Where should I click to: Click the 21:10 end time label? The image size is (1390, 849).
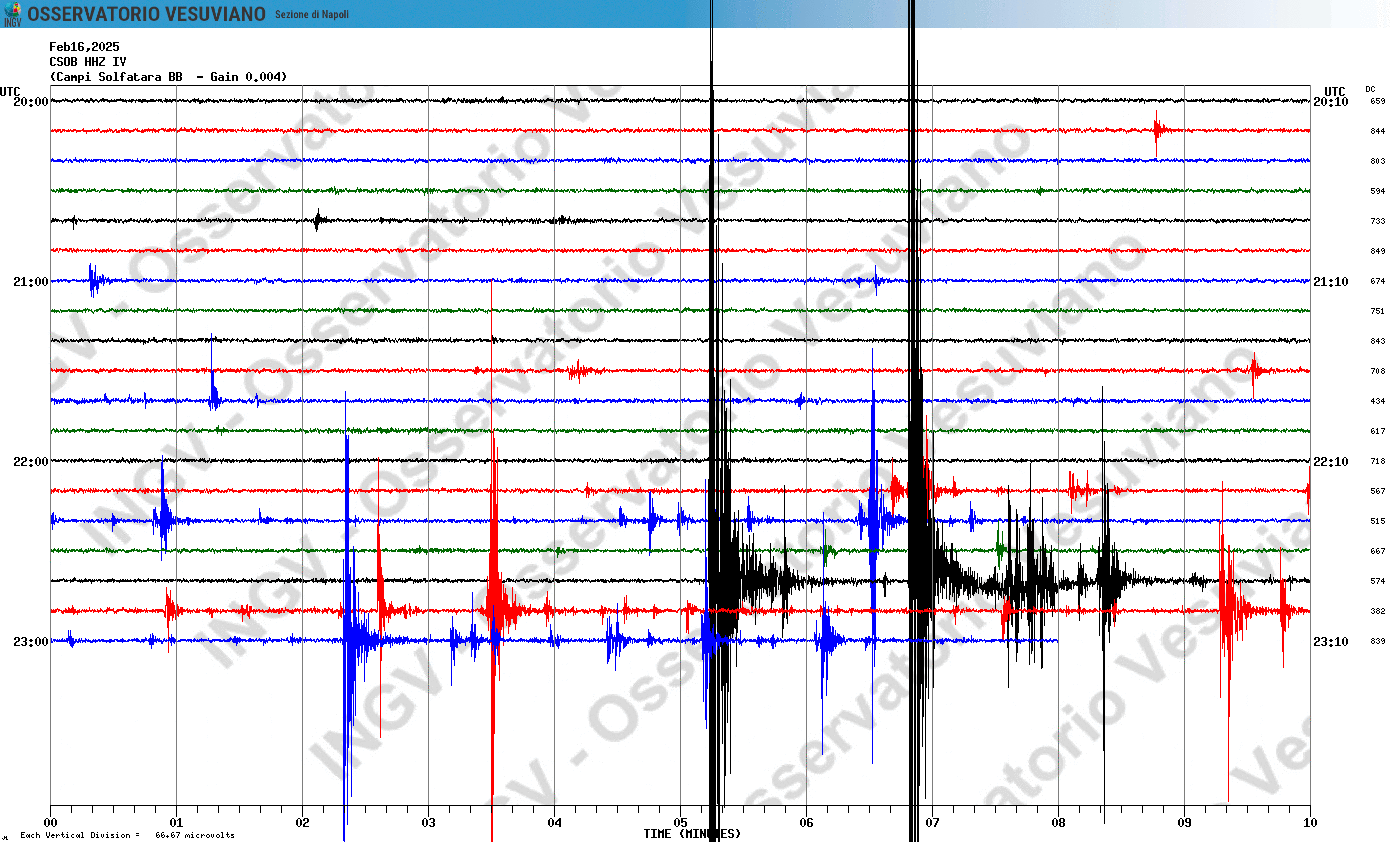1330,281
